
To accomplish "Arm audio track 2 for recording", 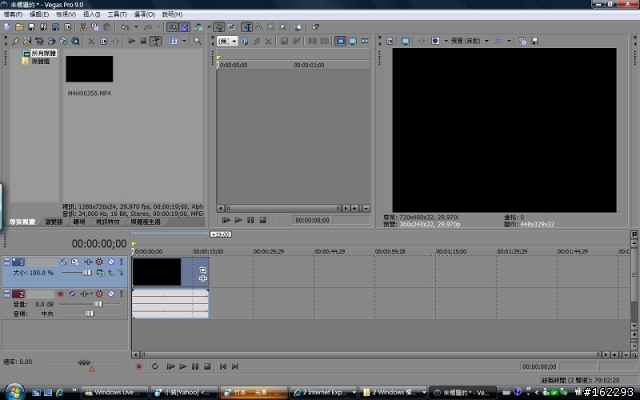I will pos(60,294).
